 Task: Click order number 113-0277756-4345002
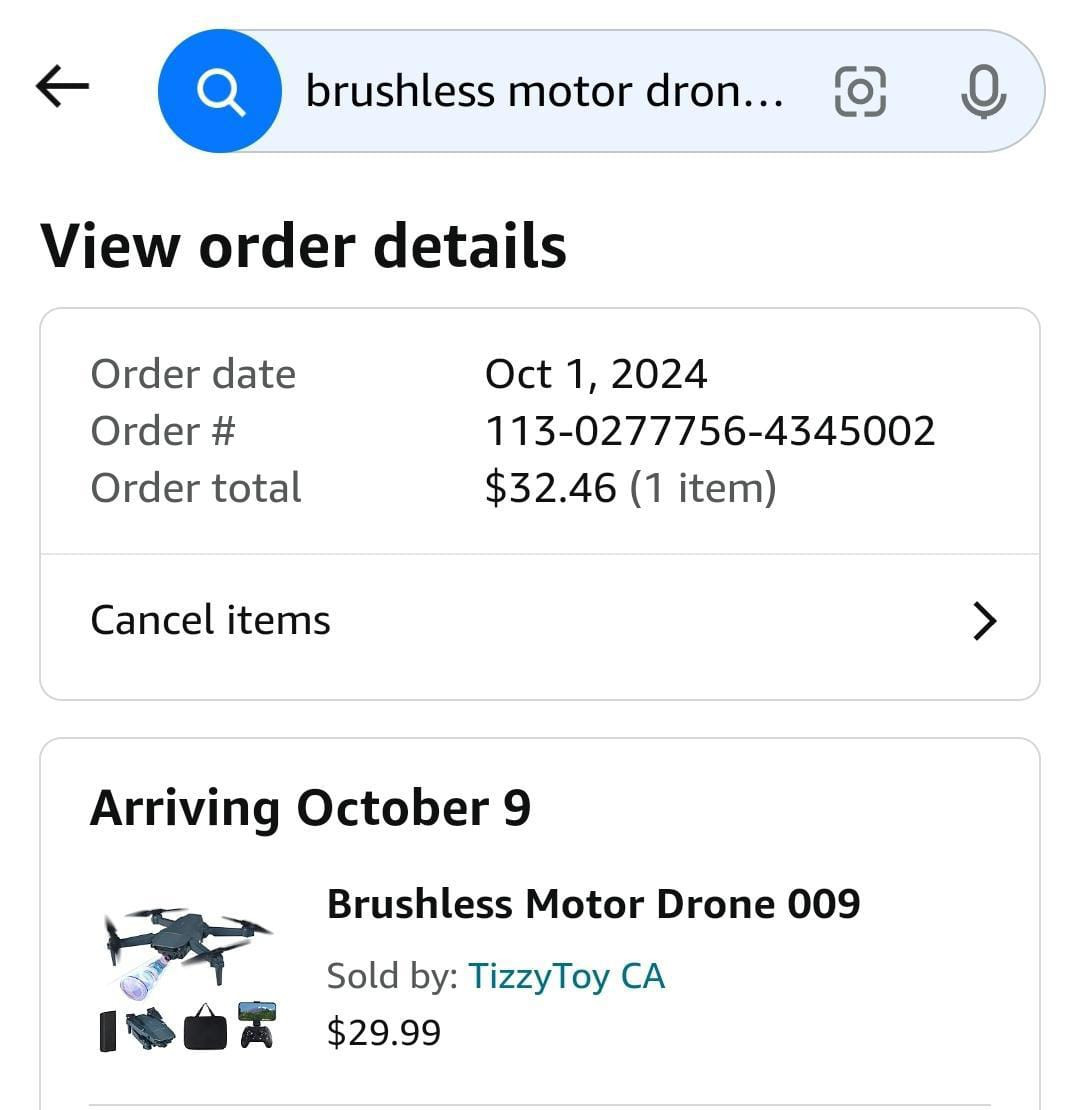click(710, 431)
